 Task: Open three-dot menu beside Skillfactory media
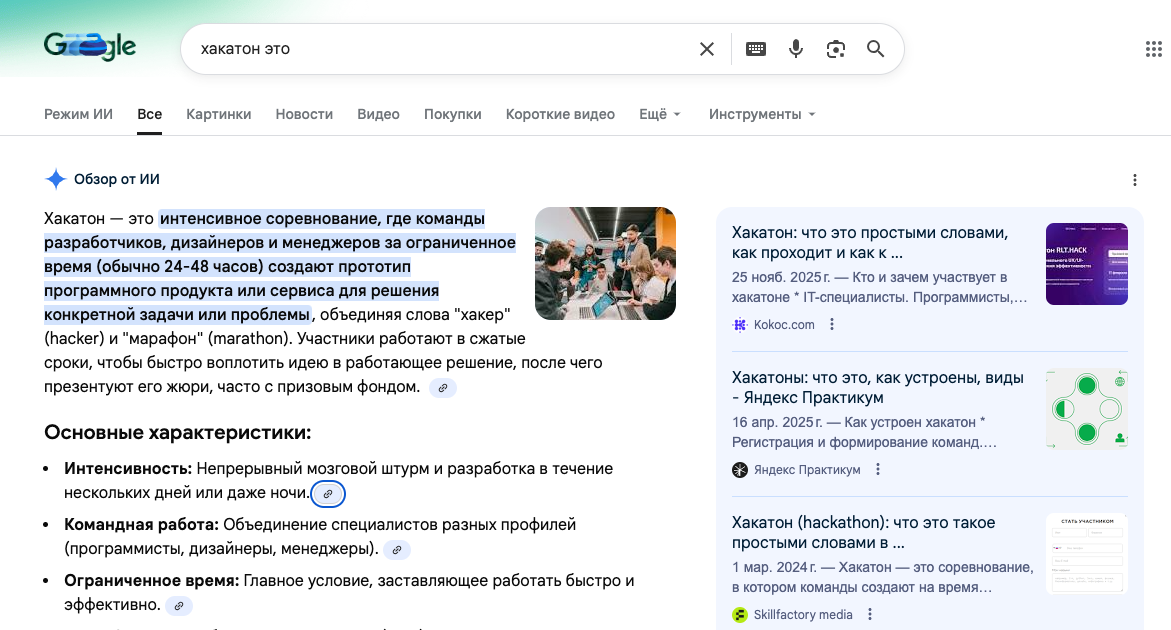(x=870, y=614)
